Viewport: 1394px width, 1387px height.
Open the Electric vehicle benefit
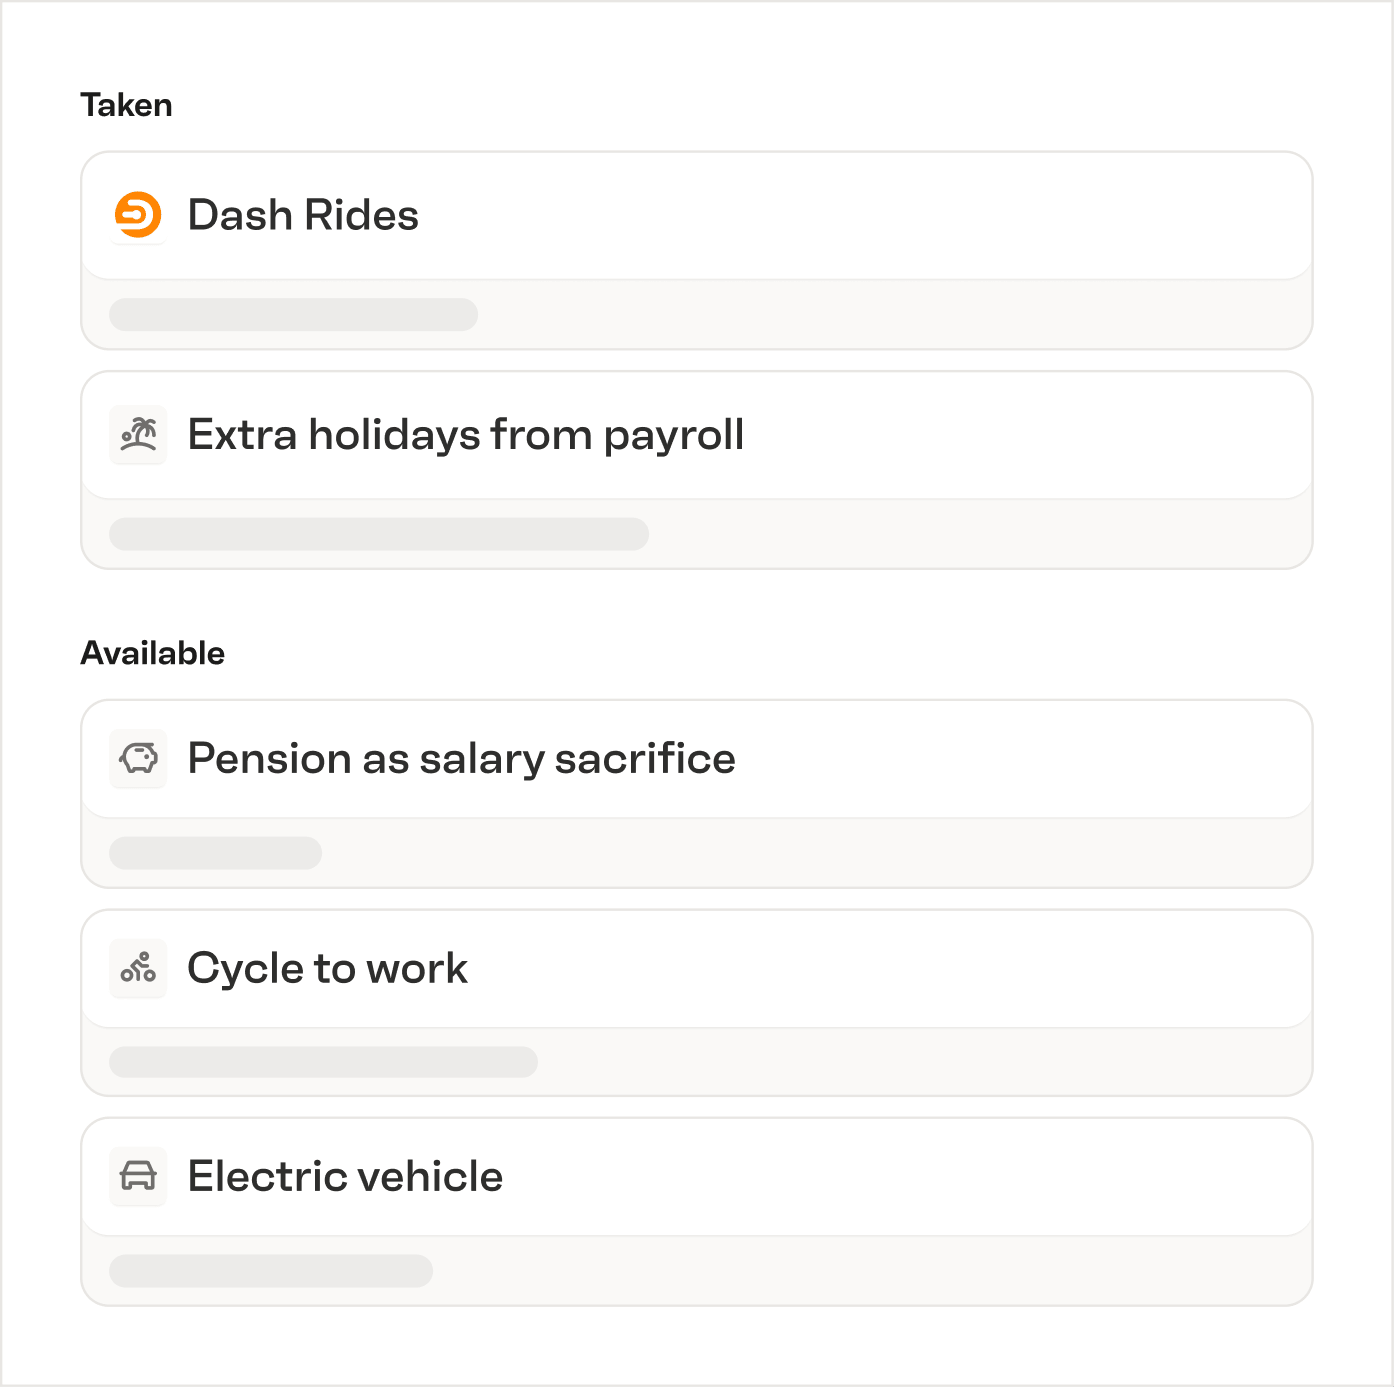[696, 1177]
